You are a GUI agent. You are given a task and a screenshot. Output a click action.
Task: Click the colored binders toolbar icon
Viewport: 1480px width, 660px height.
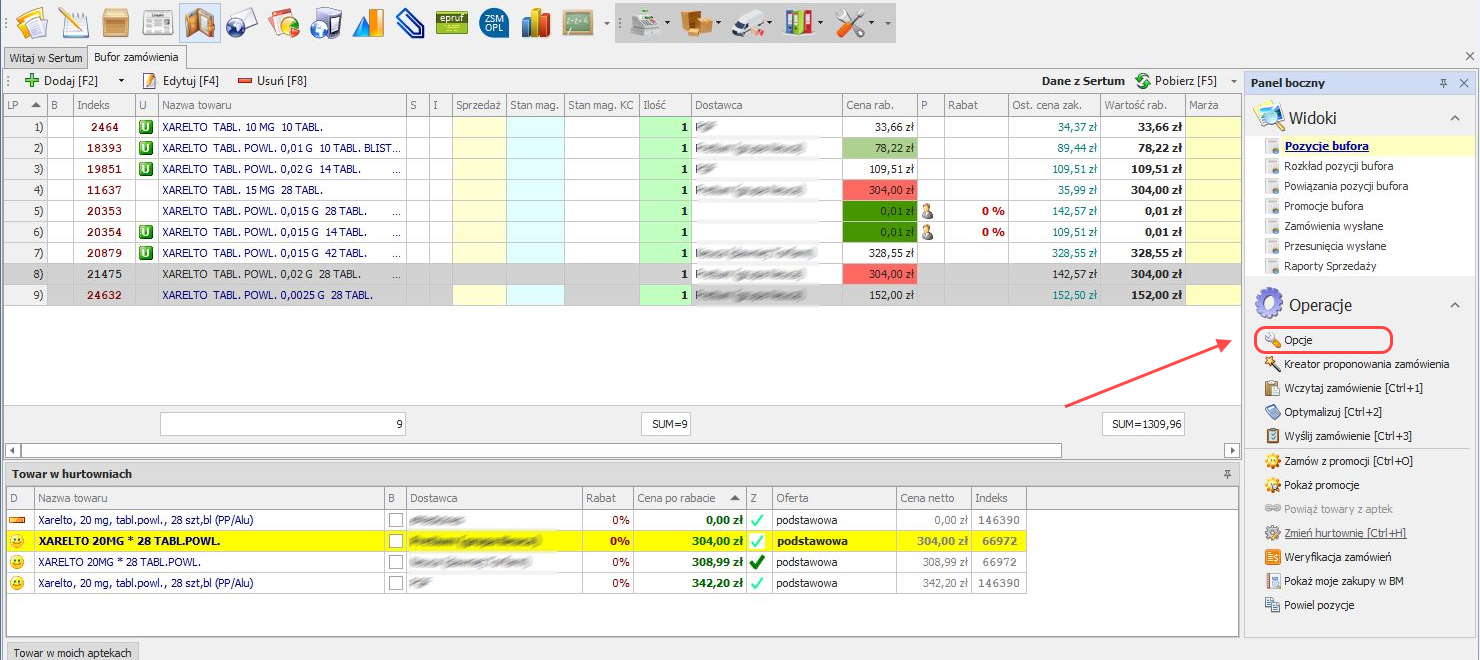point(798,22)
